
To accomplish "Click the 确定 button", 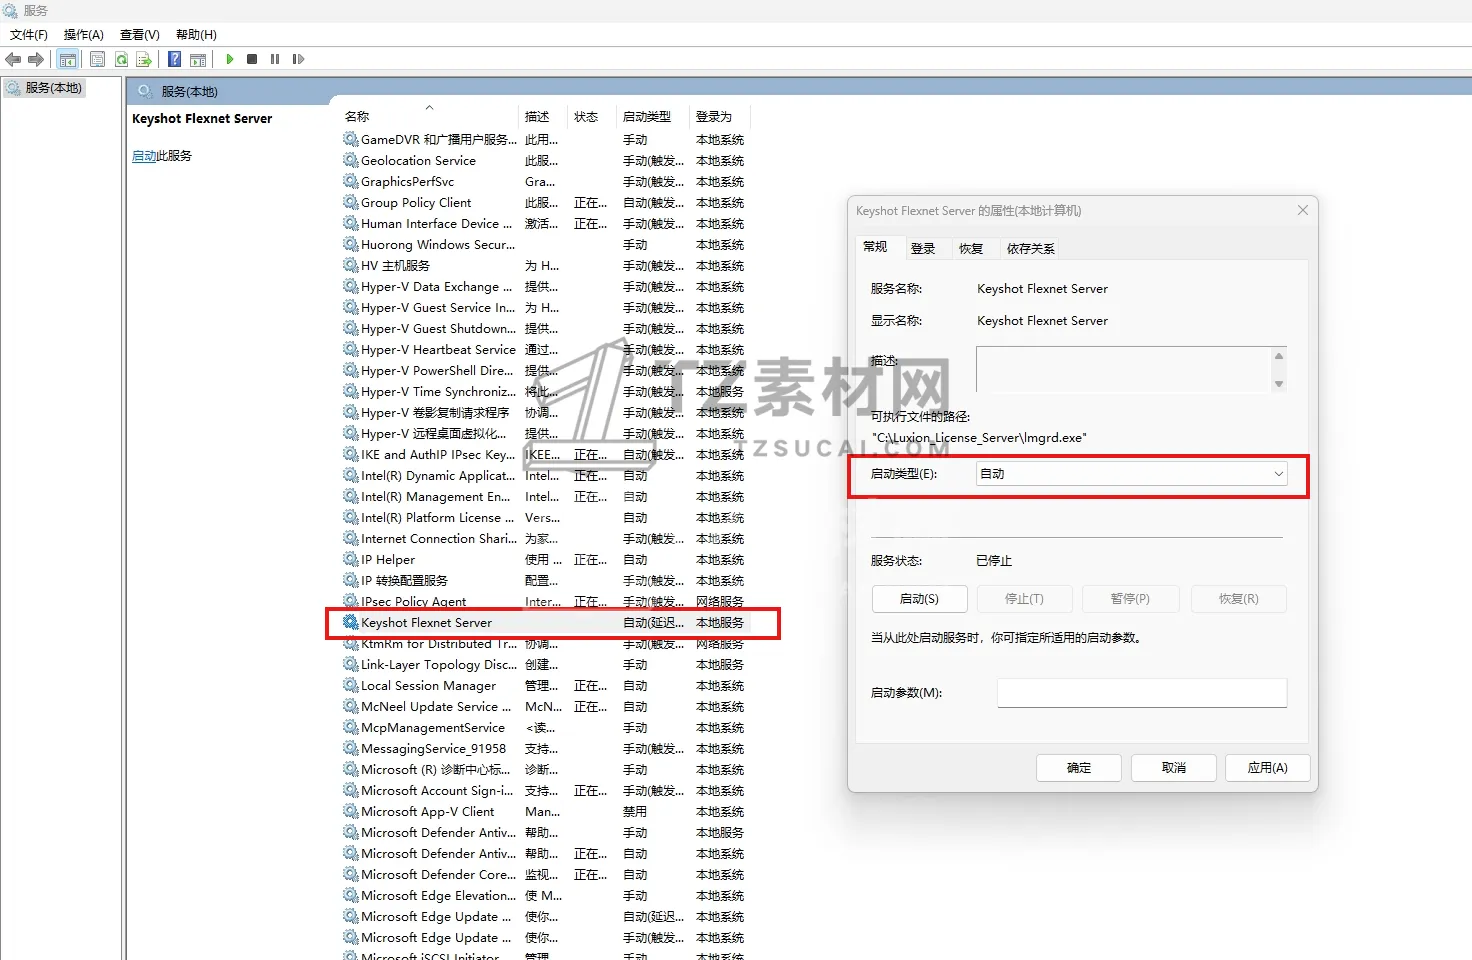I will [1079, 768].
